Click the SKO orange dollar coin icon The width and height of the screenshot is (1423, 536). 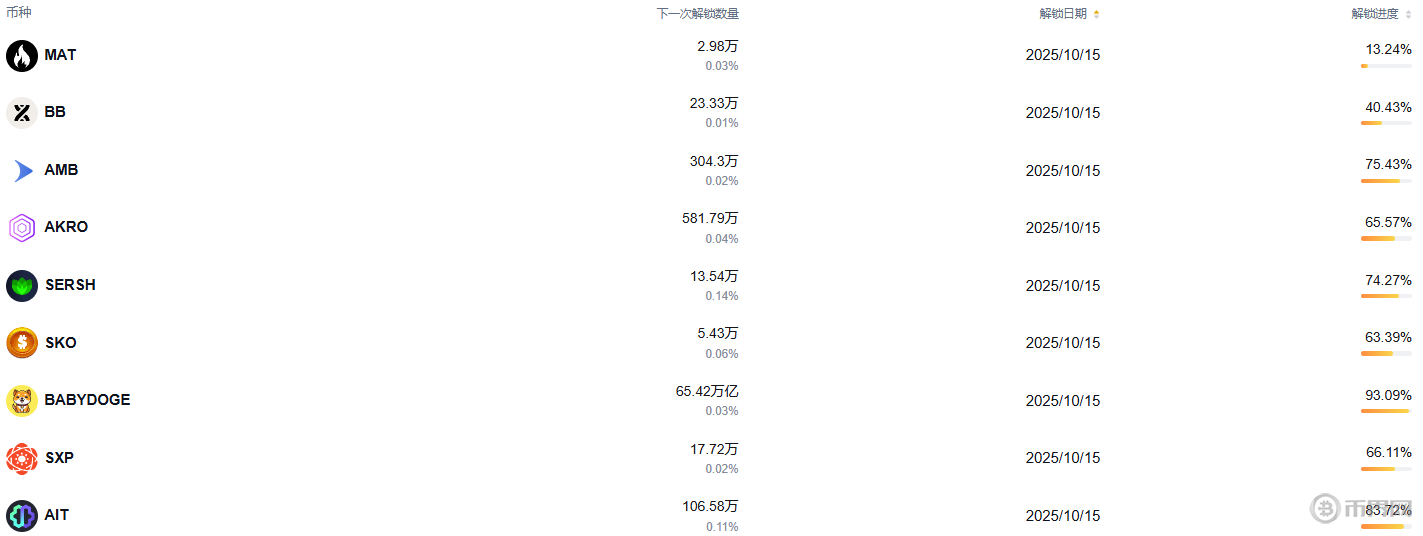click(22, 343)
